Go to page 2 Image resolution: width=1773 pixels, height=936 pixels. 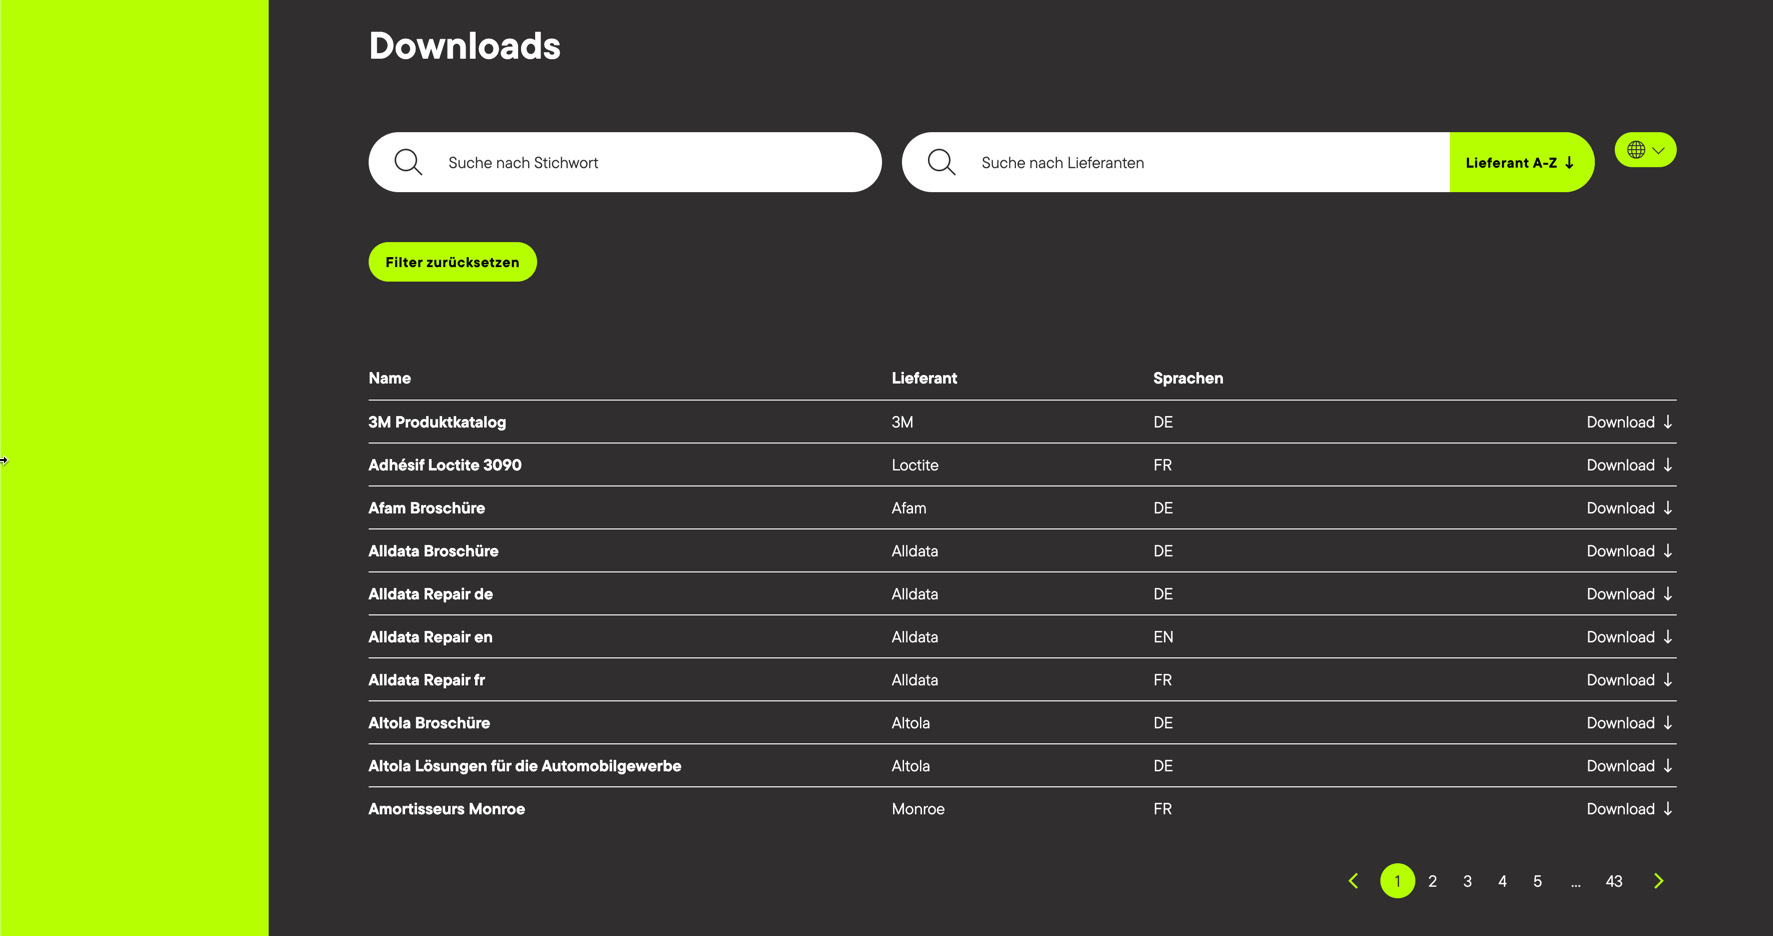pos(1432,881)
